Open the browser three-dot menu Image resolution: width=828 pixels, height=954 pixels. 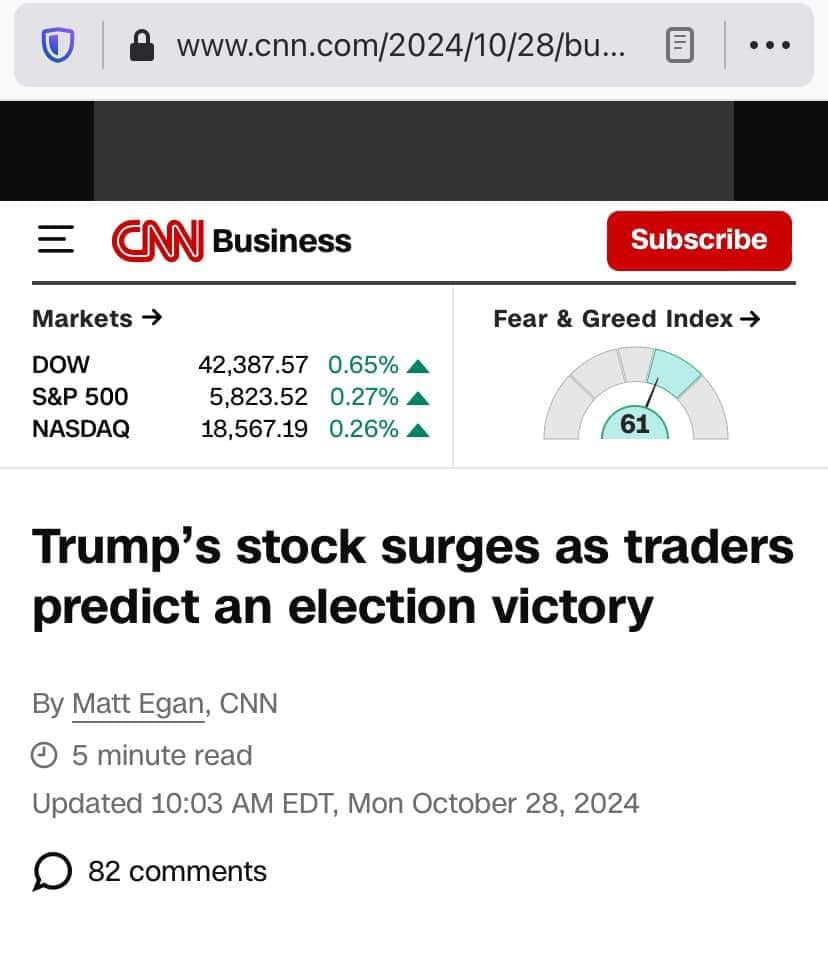tap(770, 45)
